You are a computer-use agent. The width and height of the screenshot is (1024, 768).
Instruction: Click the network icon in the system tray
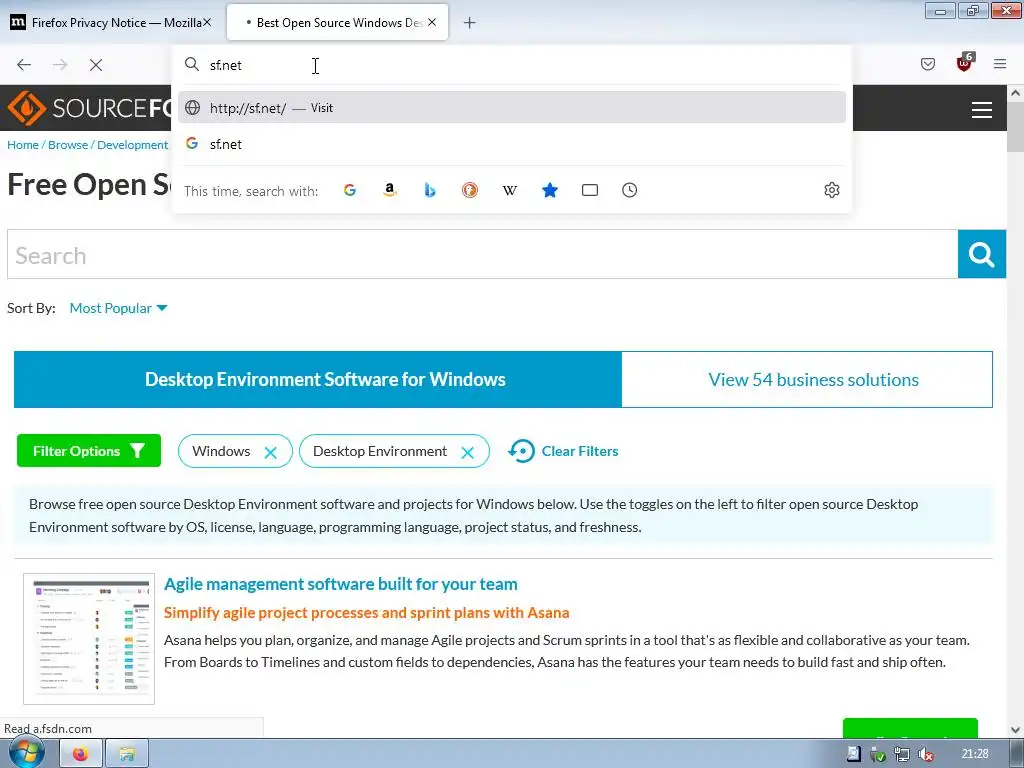click(x=902, y=755)
